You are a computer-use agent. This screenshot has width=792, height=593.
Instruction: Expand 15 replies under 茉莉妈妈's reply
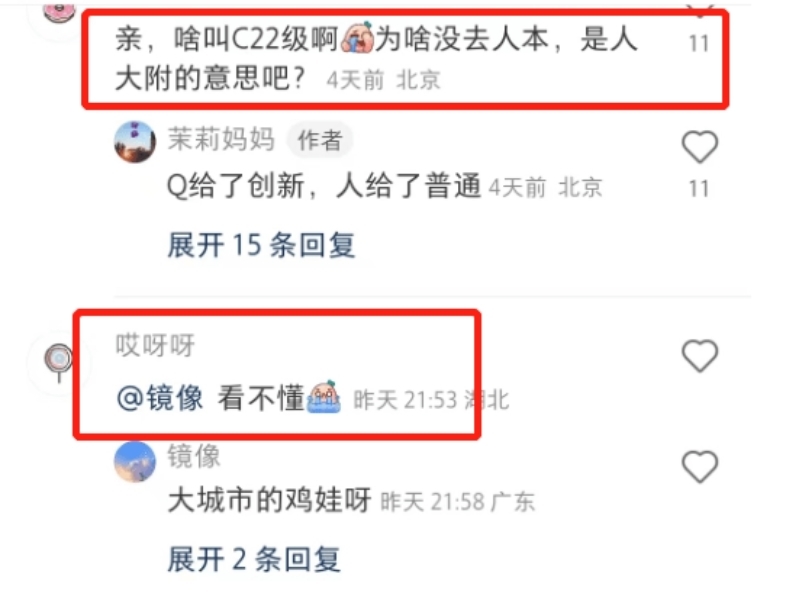point(262,245)
